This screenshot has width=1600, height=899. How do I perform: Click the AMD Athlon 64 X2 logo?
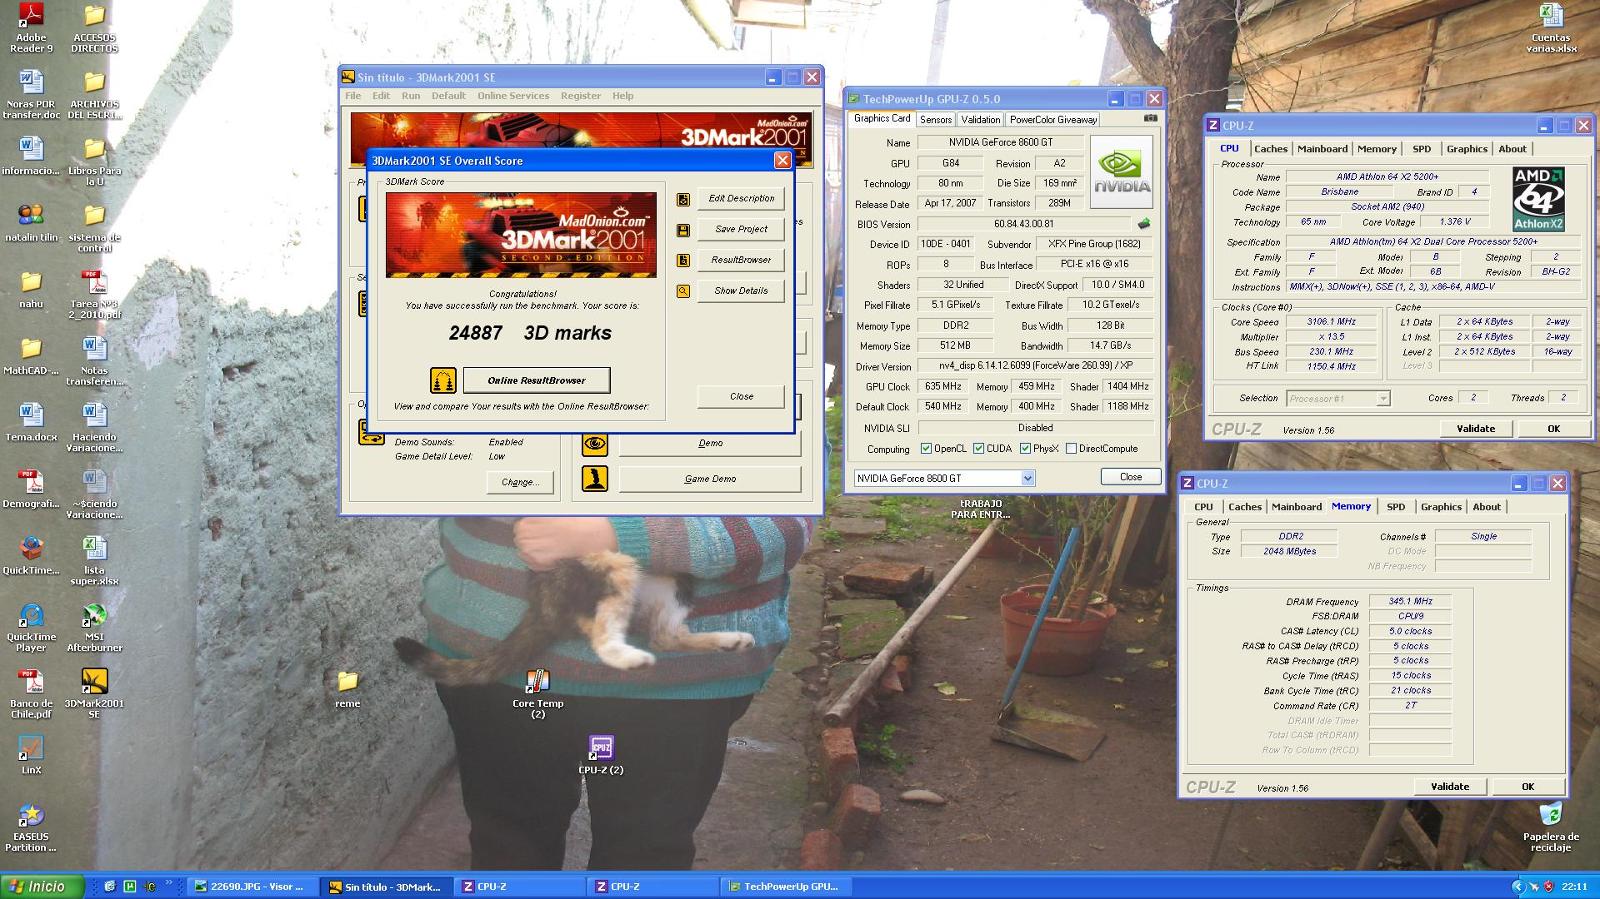click(x=1538, y=199)
